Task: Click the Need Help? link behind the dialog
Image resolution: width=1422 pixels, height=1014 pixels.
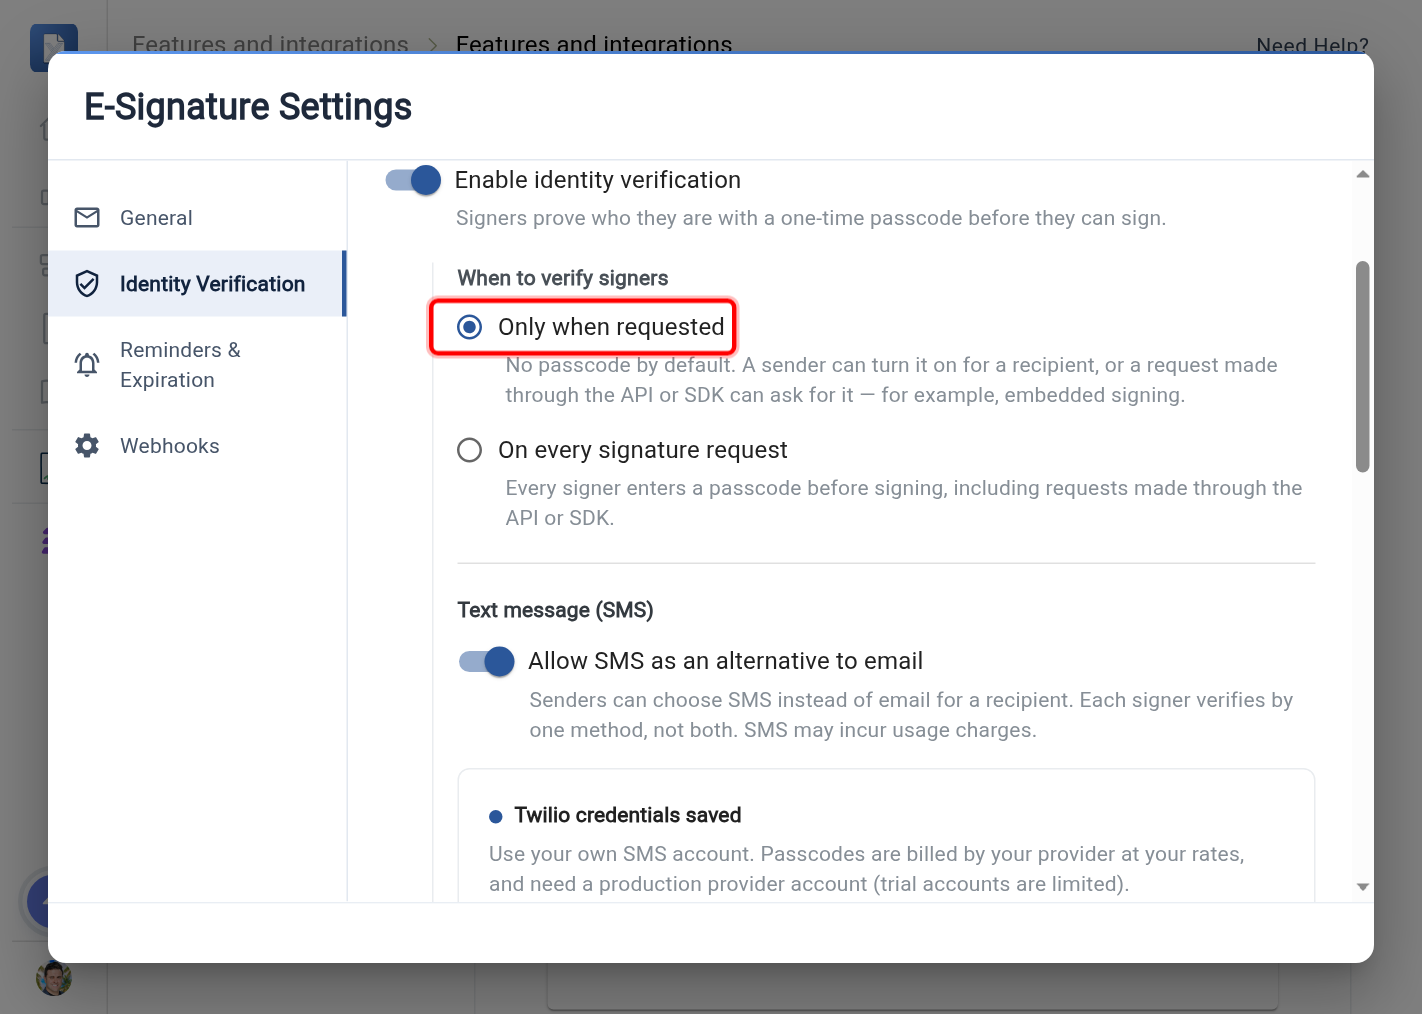Action: click(x=1312, y=45)
